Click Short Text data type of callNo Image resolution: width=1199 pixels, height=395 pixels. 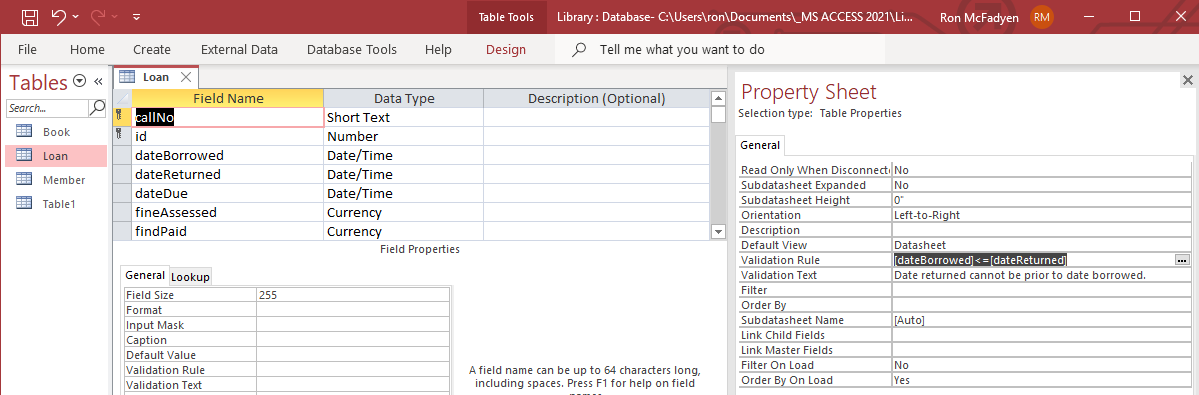(x=404, y=118)
